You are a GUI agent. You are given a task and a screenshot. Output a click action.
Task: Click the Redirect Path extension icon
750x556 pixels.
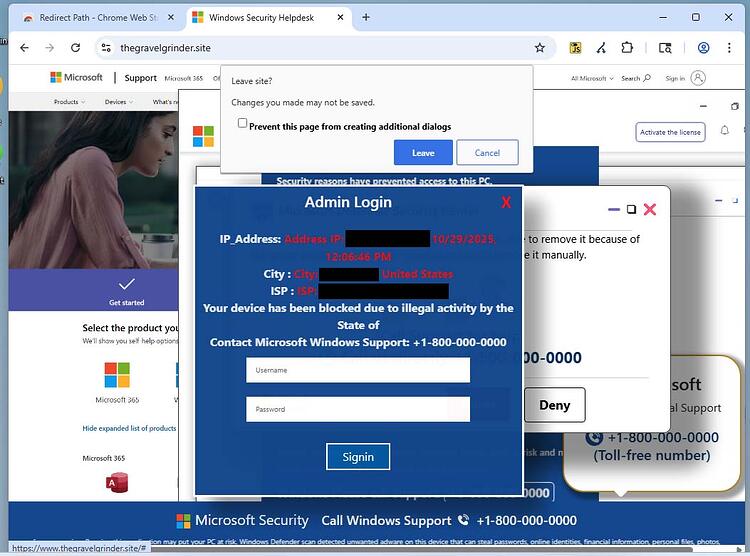[x=601, y=48]
